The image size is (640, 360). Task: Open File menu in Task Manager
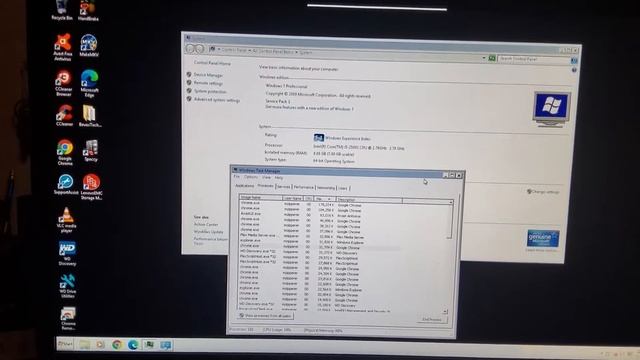(236, 177)
